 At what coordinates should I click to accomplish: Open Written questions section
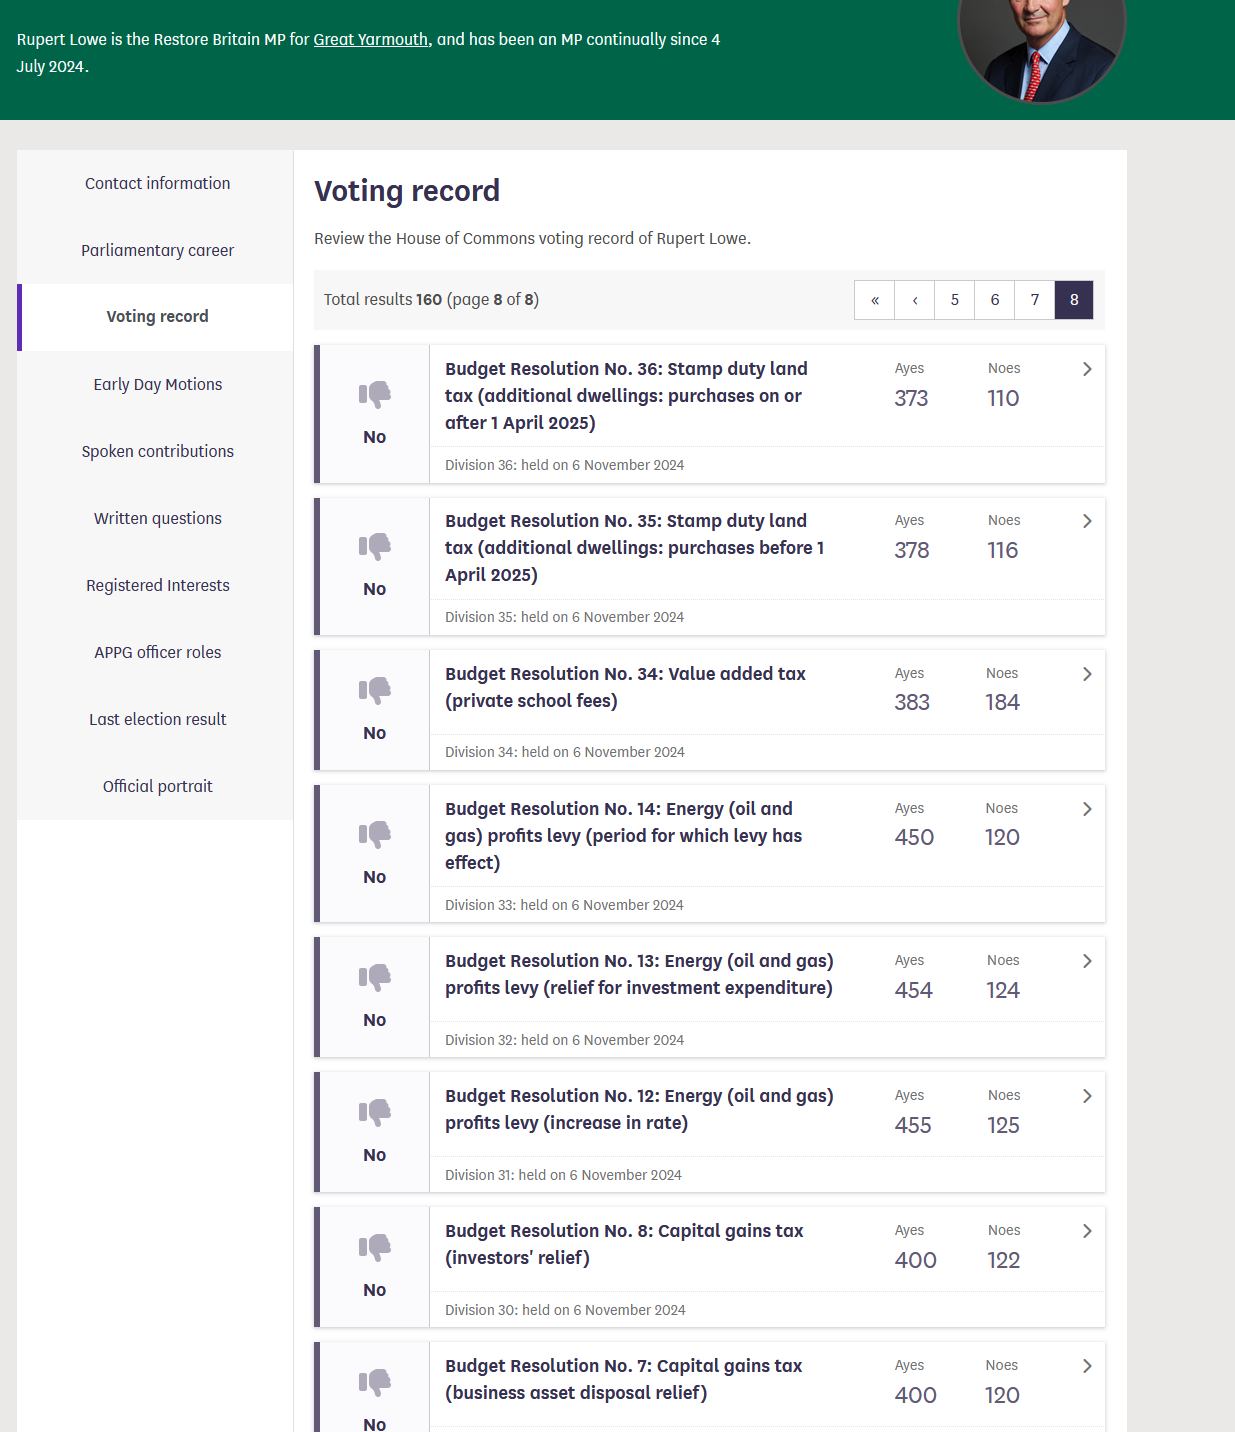[157, 518]
